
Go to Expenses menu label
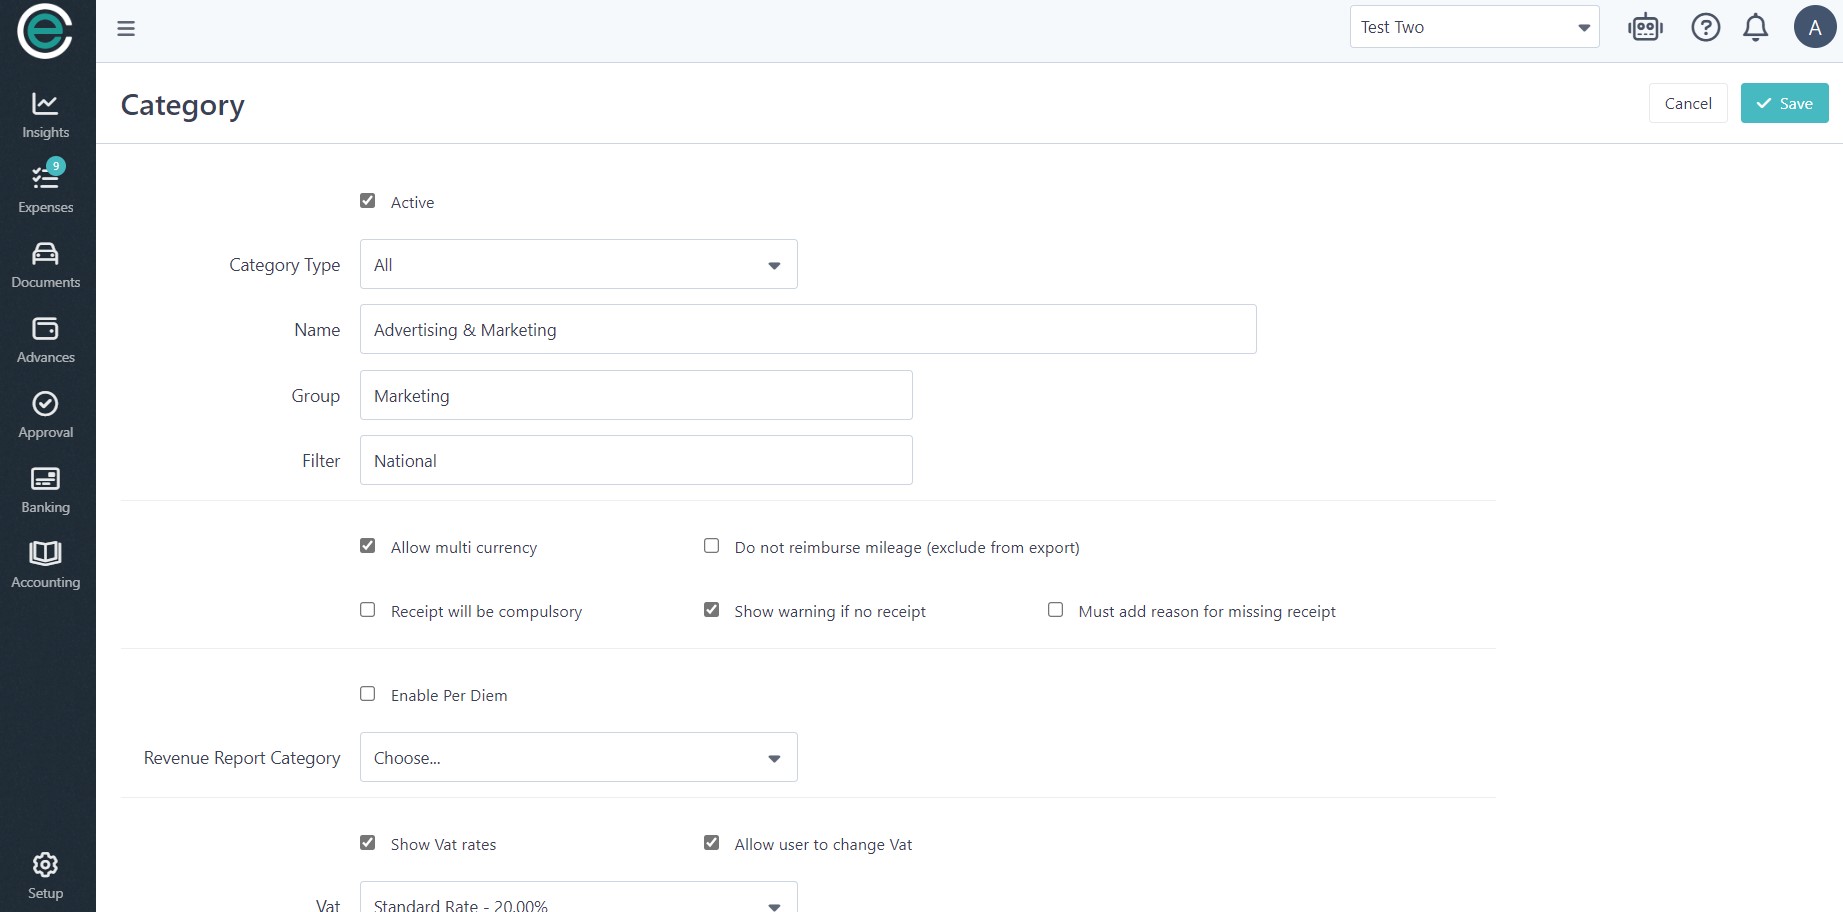pyautogui.click(x=46, y=207)
